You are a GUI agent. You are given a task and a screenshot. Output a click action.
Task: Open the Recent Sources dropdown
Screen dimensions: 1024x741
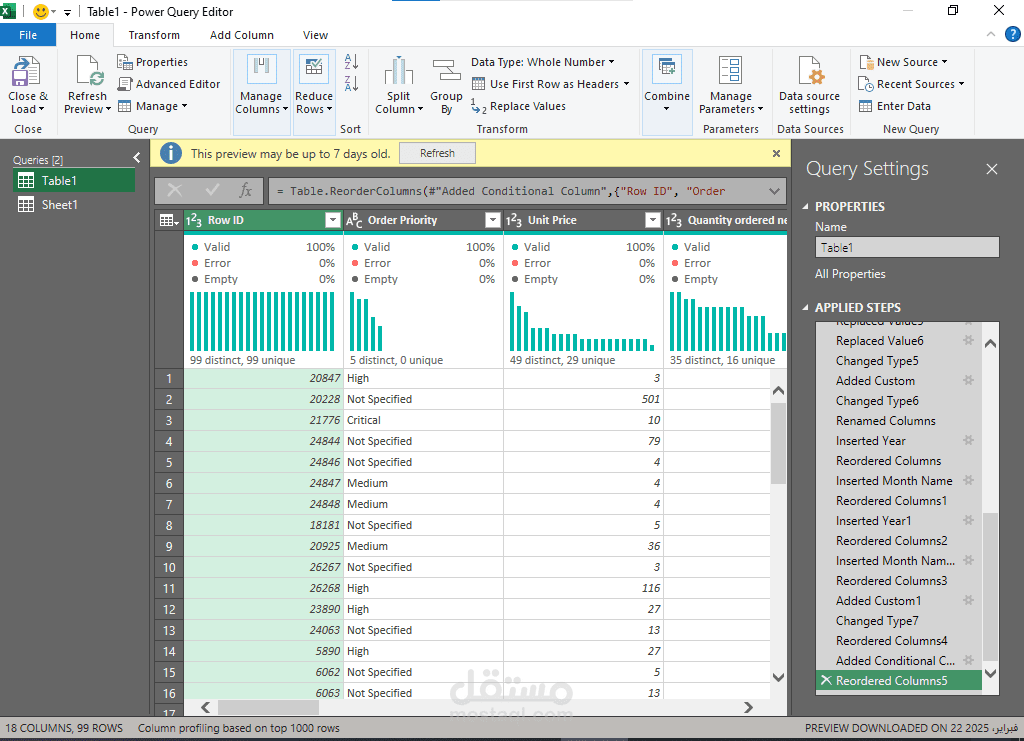[x=911, y=84]
